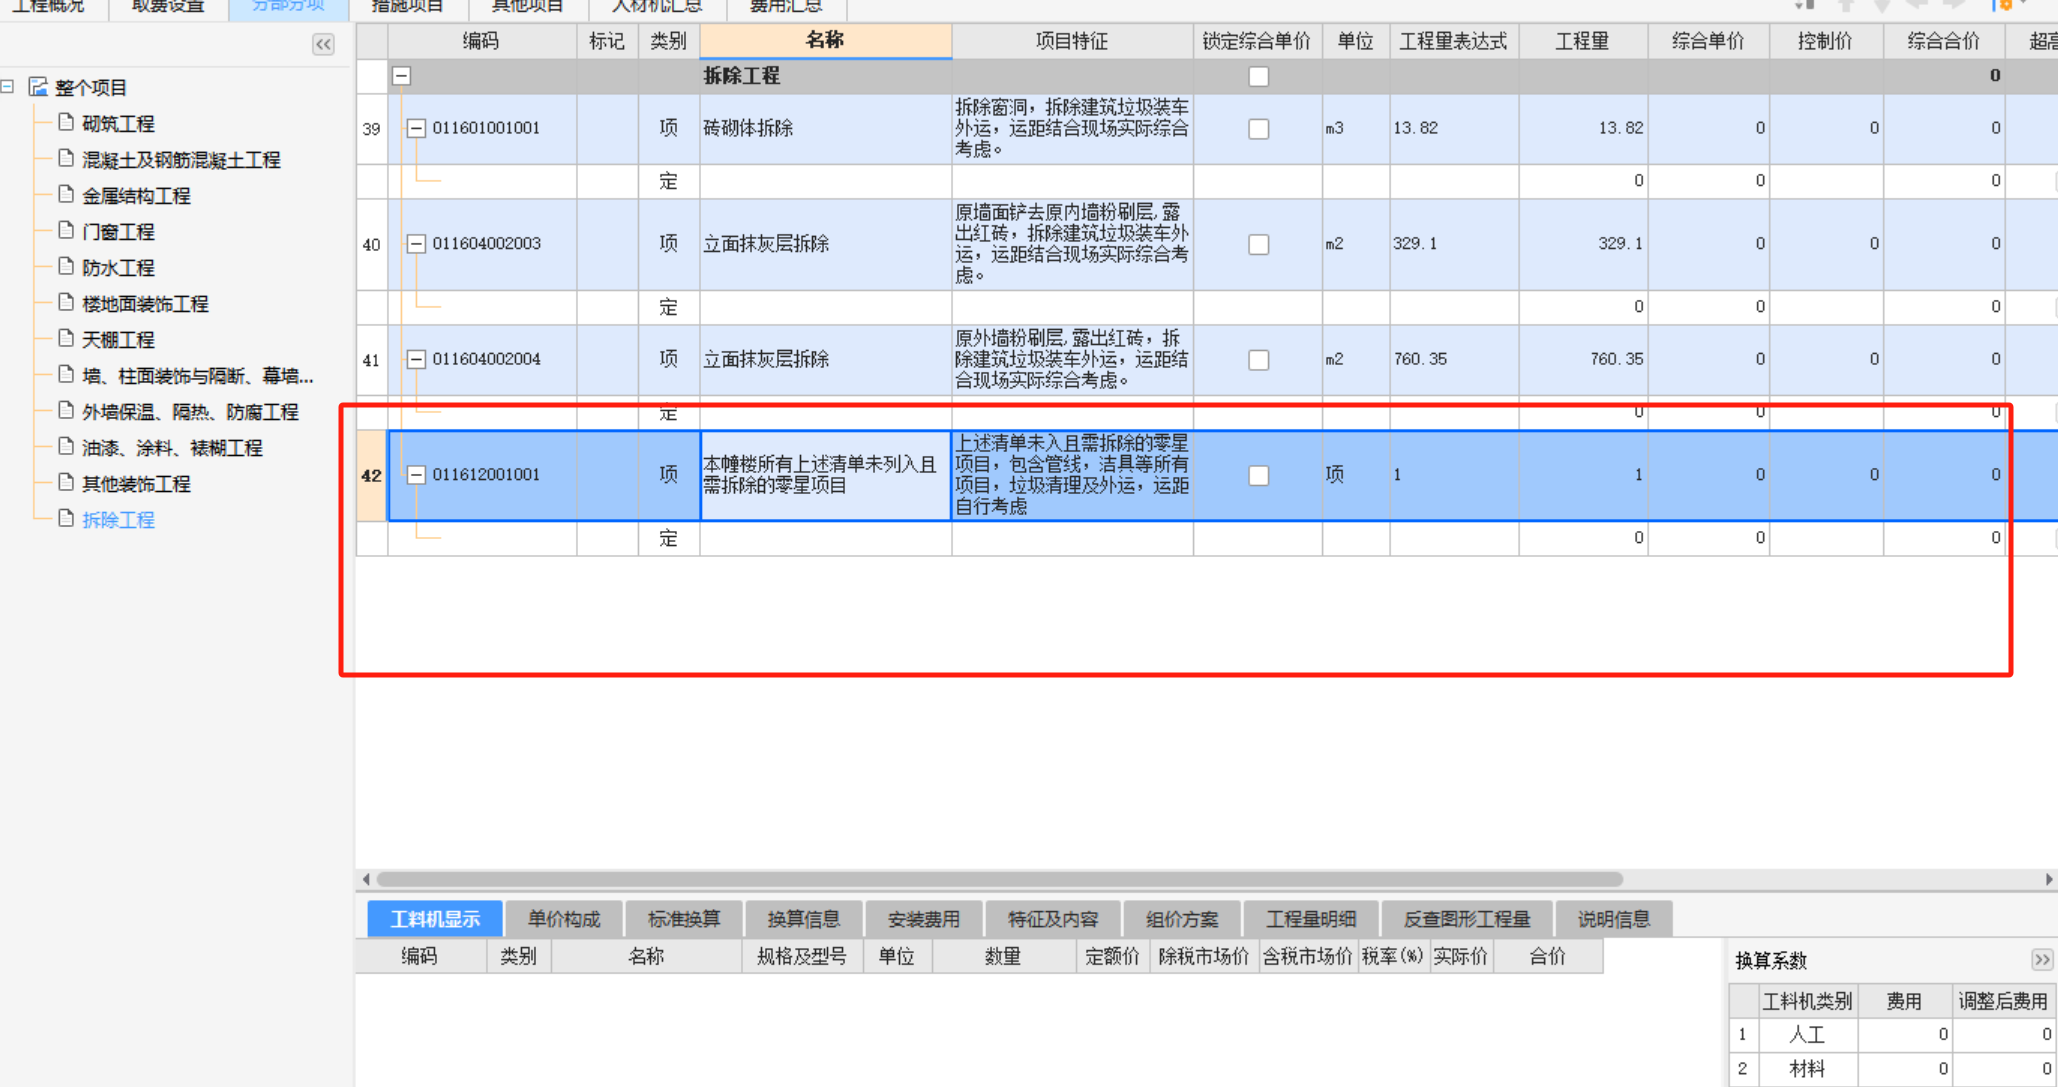Click the 名称 column header
Image resolution: width=2058 pixels, height=1087 pixels.
(825, 40)
